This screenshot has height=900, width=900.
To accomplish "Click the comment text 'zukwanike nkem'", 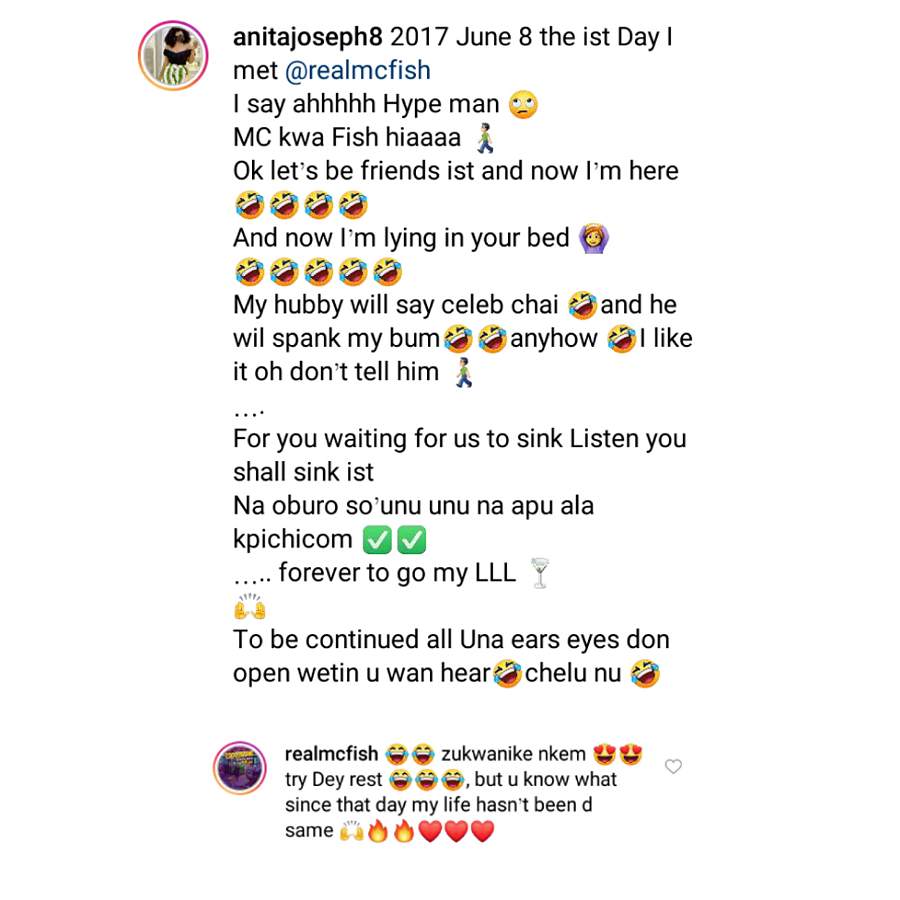I will point(513,754).
